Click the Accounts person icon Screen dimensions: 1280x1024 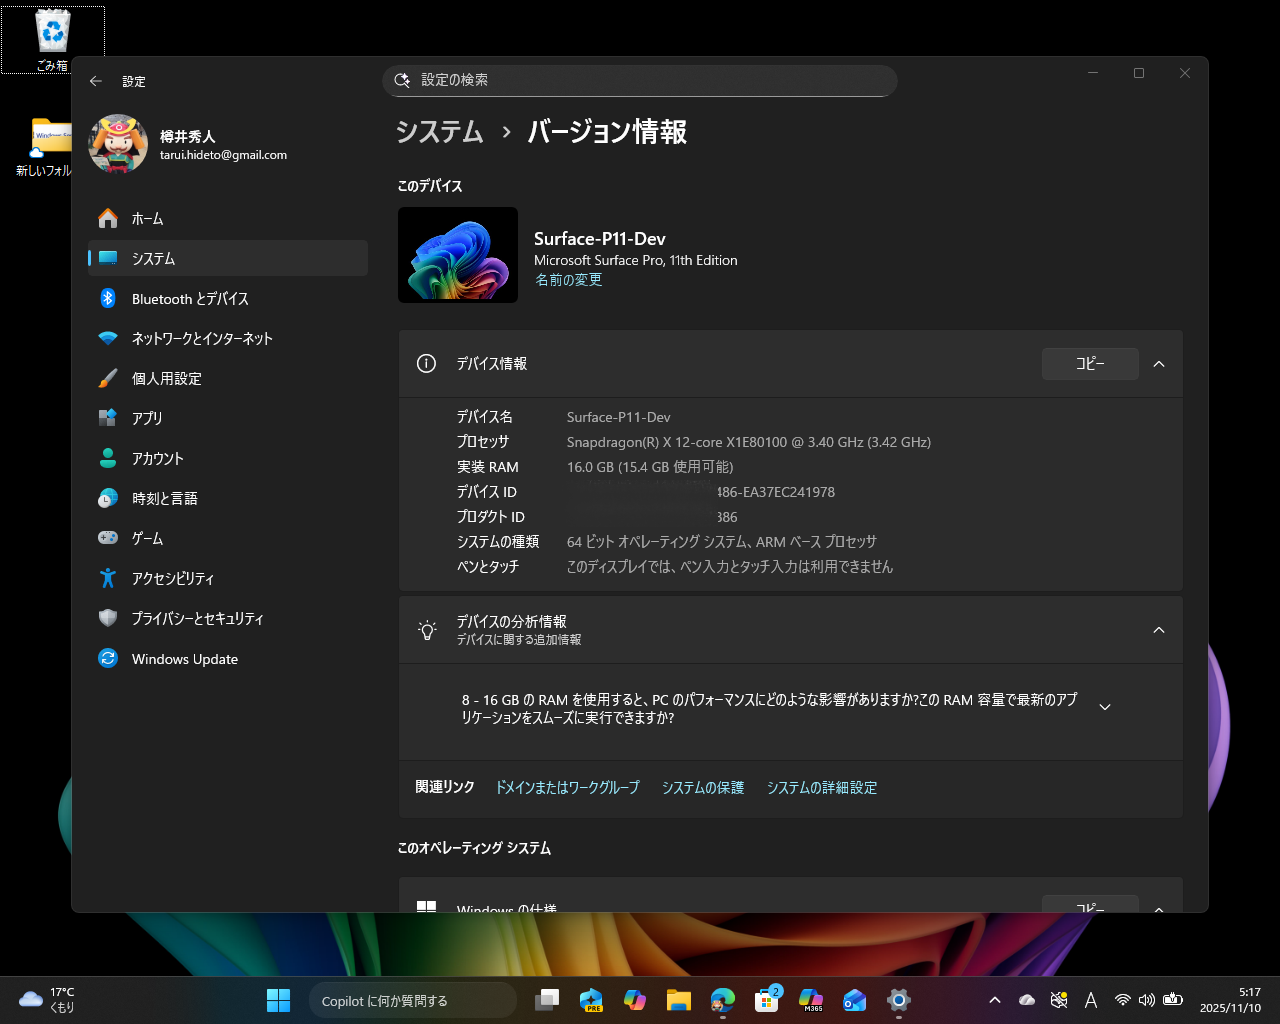click(110, 458)
